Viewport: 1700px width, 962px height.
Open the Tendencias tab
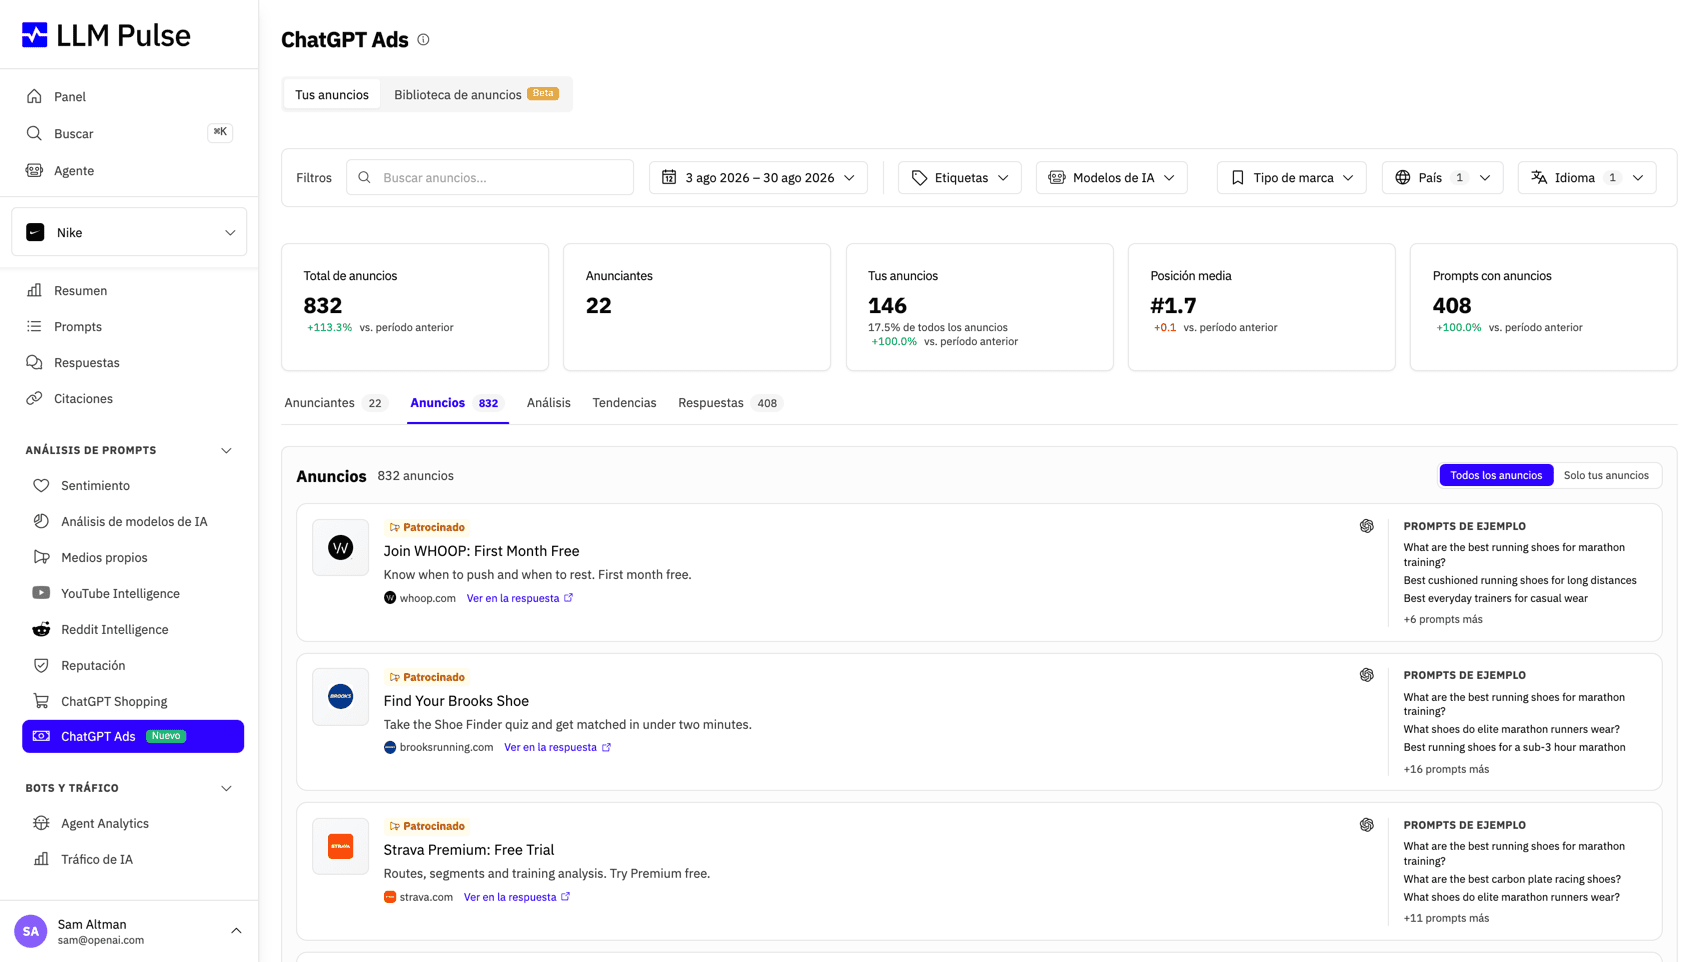624,403
